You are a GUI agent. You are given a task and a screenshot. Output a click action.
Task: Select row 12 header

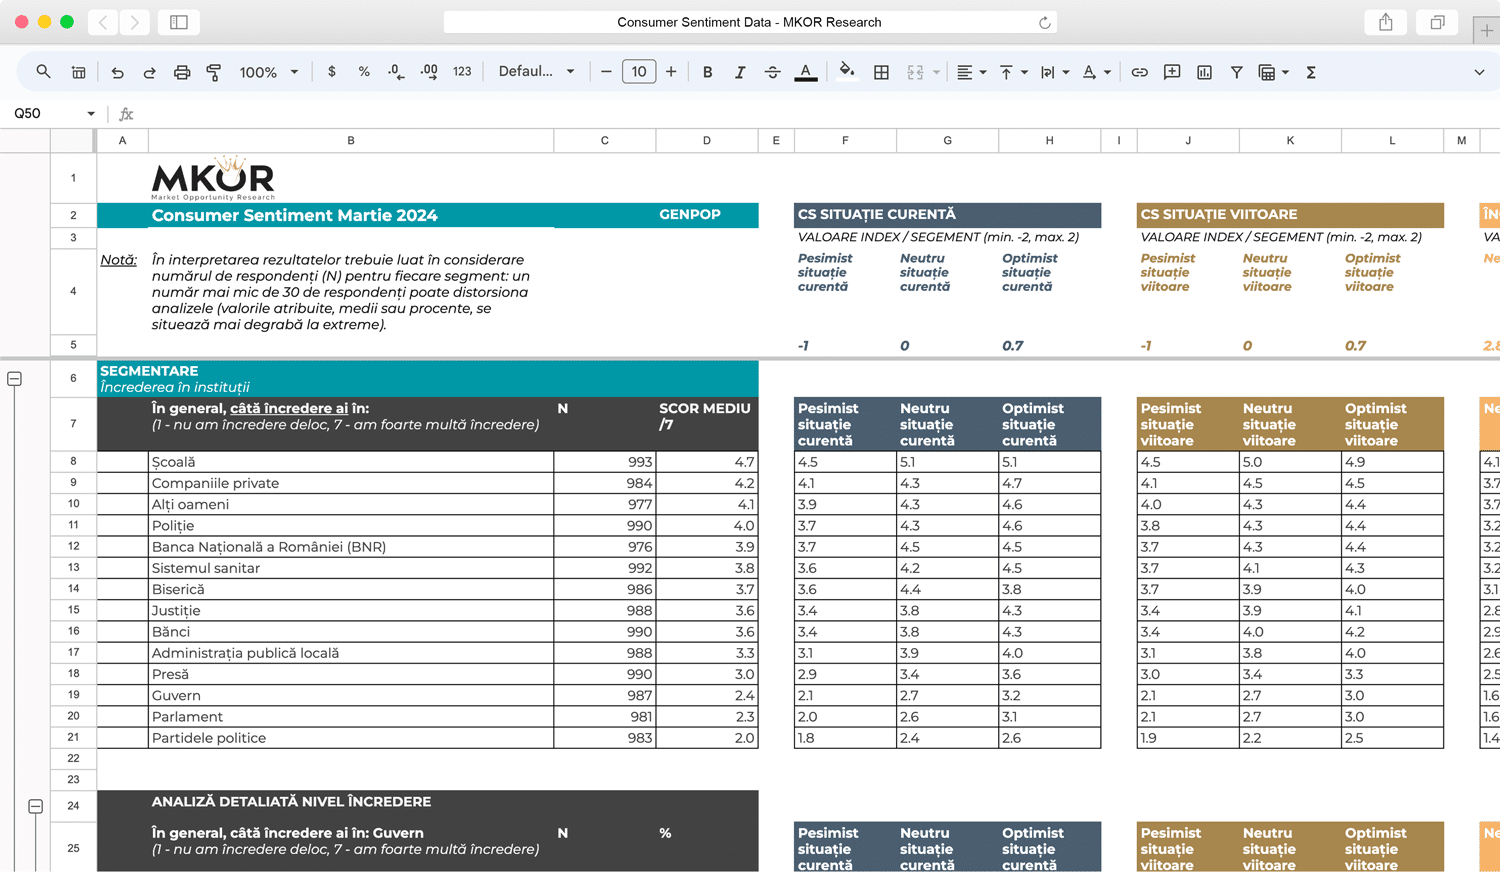[73, 547]
